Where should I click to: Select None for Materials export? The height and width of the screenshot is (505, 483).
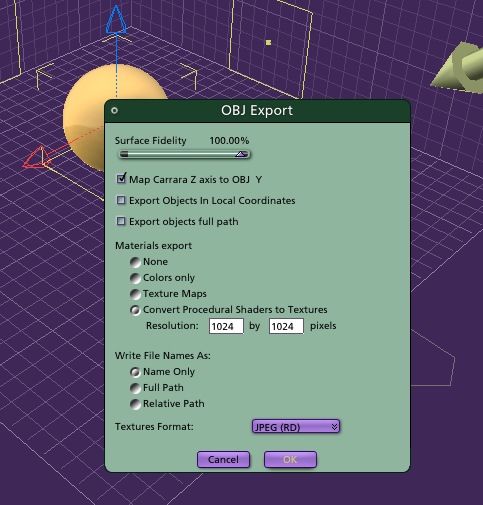(x=135, y=262)
